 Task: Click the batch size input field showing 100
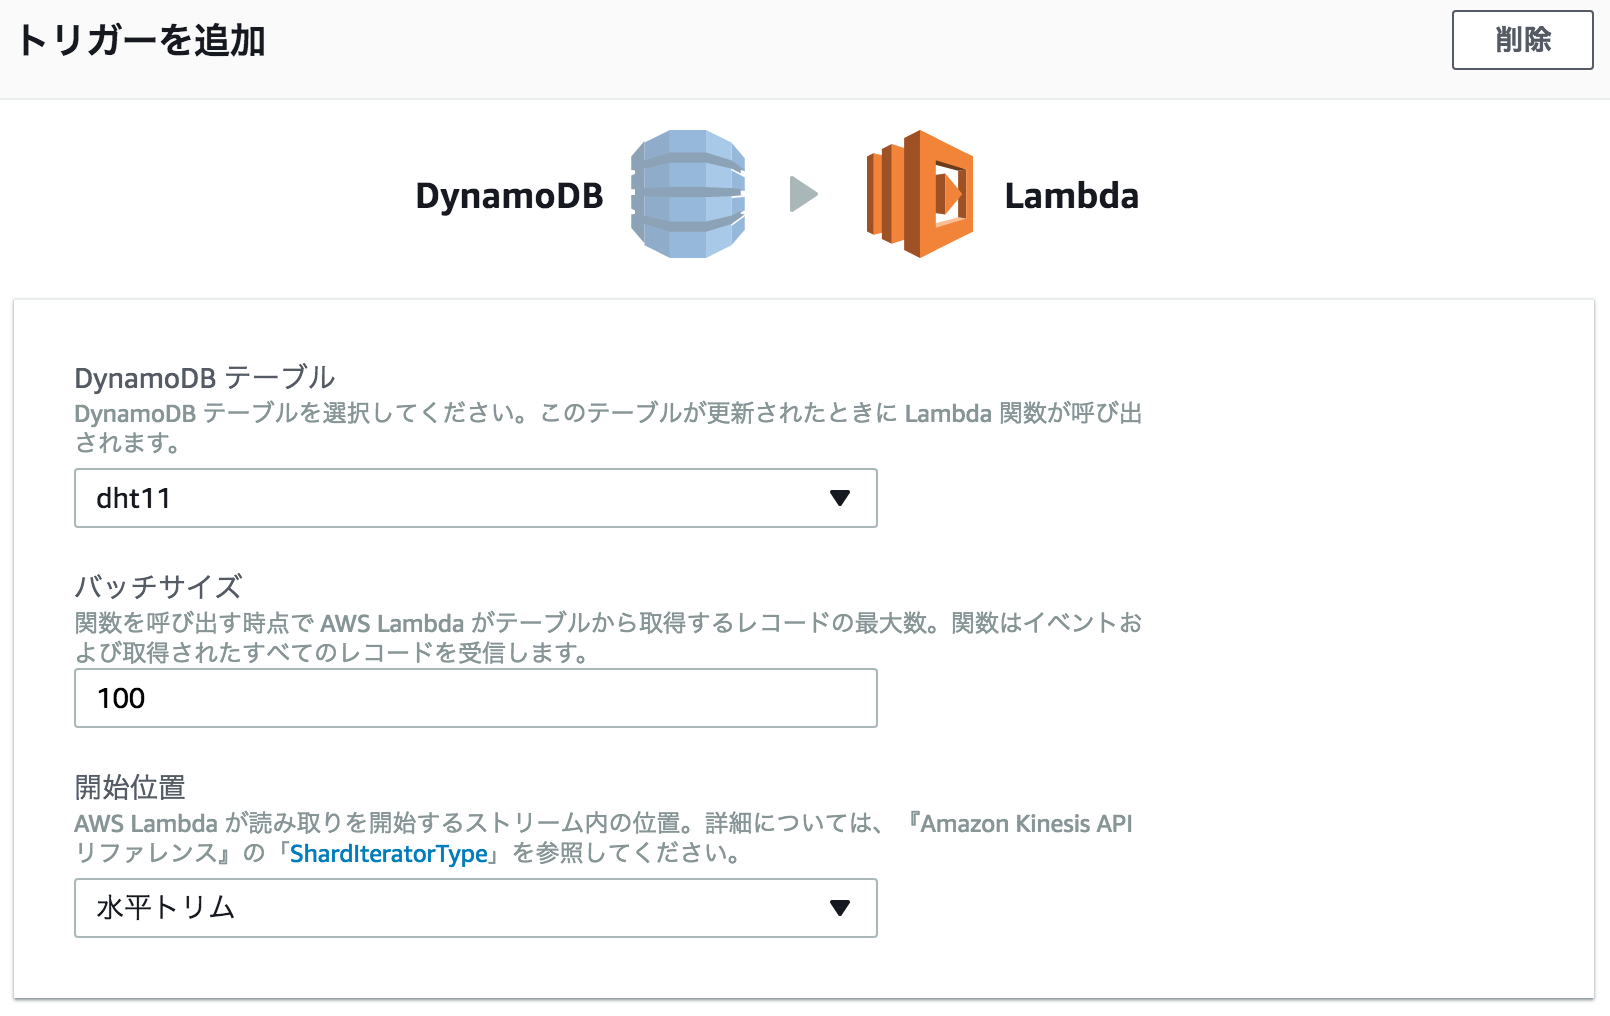(476, 698)
